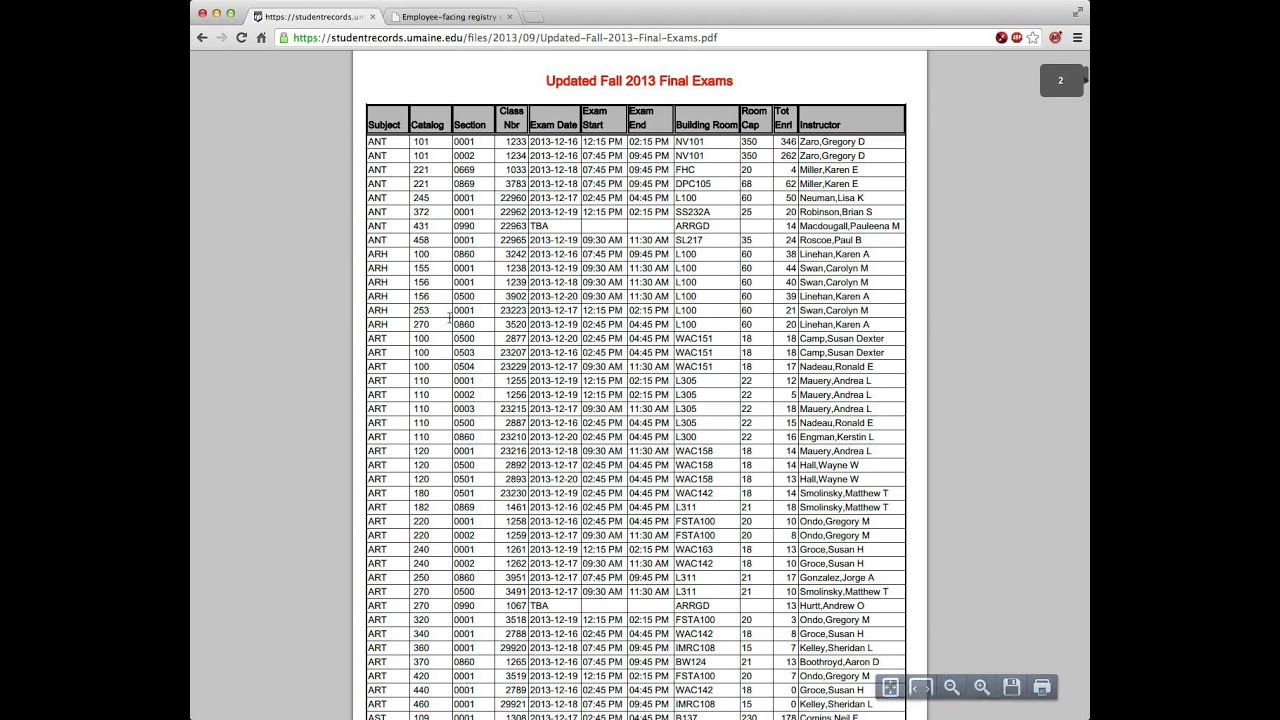Click instructor Robinson,Brian S
This screenshot has height=720, width=1280.
[835, 212]
